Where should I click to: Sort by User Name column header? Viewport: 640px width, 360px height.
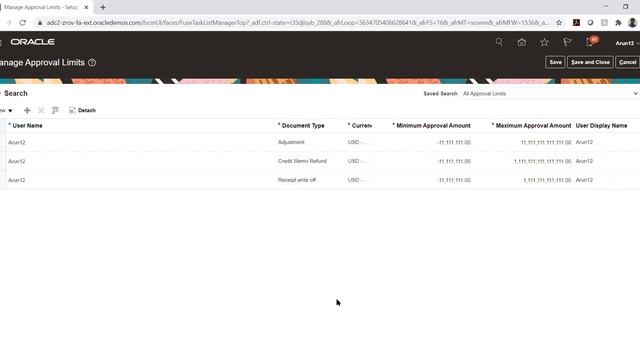coord(27,125)
